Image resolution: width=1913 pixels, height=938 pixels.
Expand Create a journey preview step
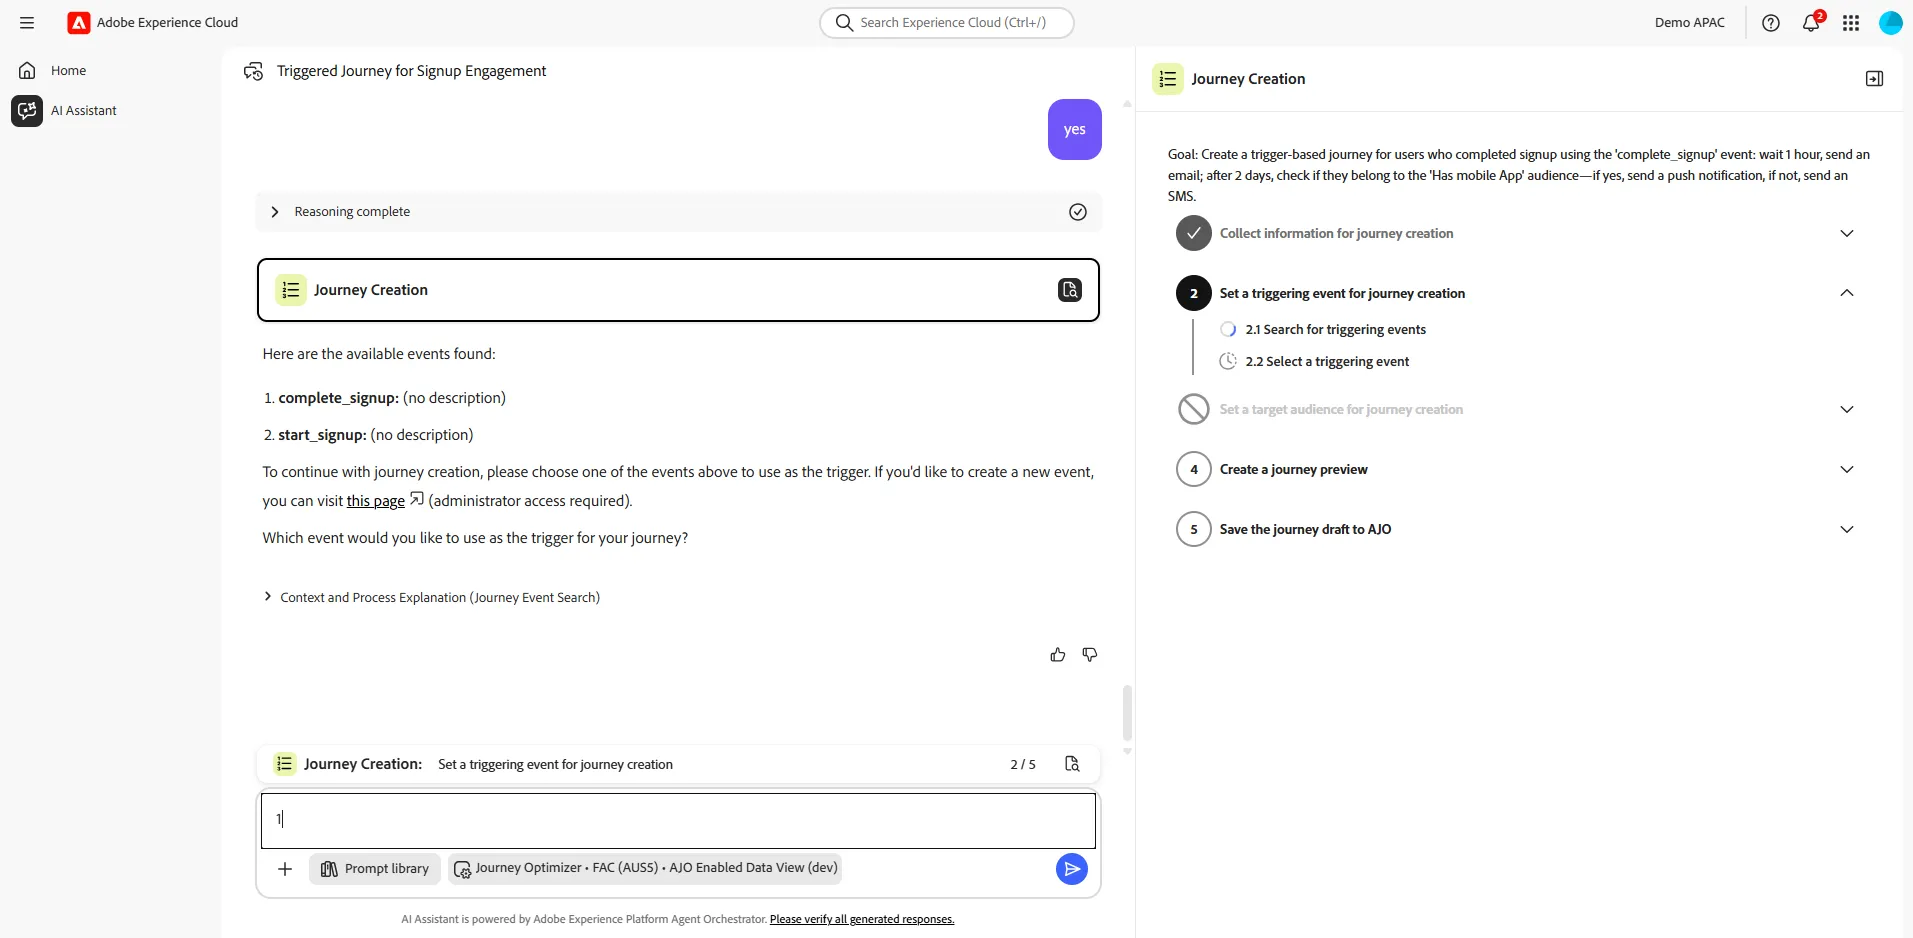tap(1847, 469)
